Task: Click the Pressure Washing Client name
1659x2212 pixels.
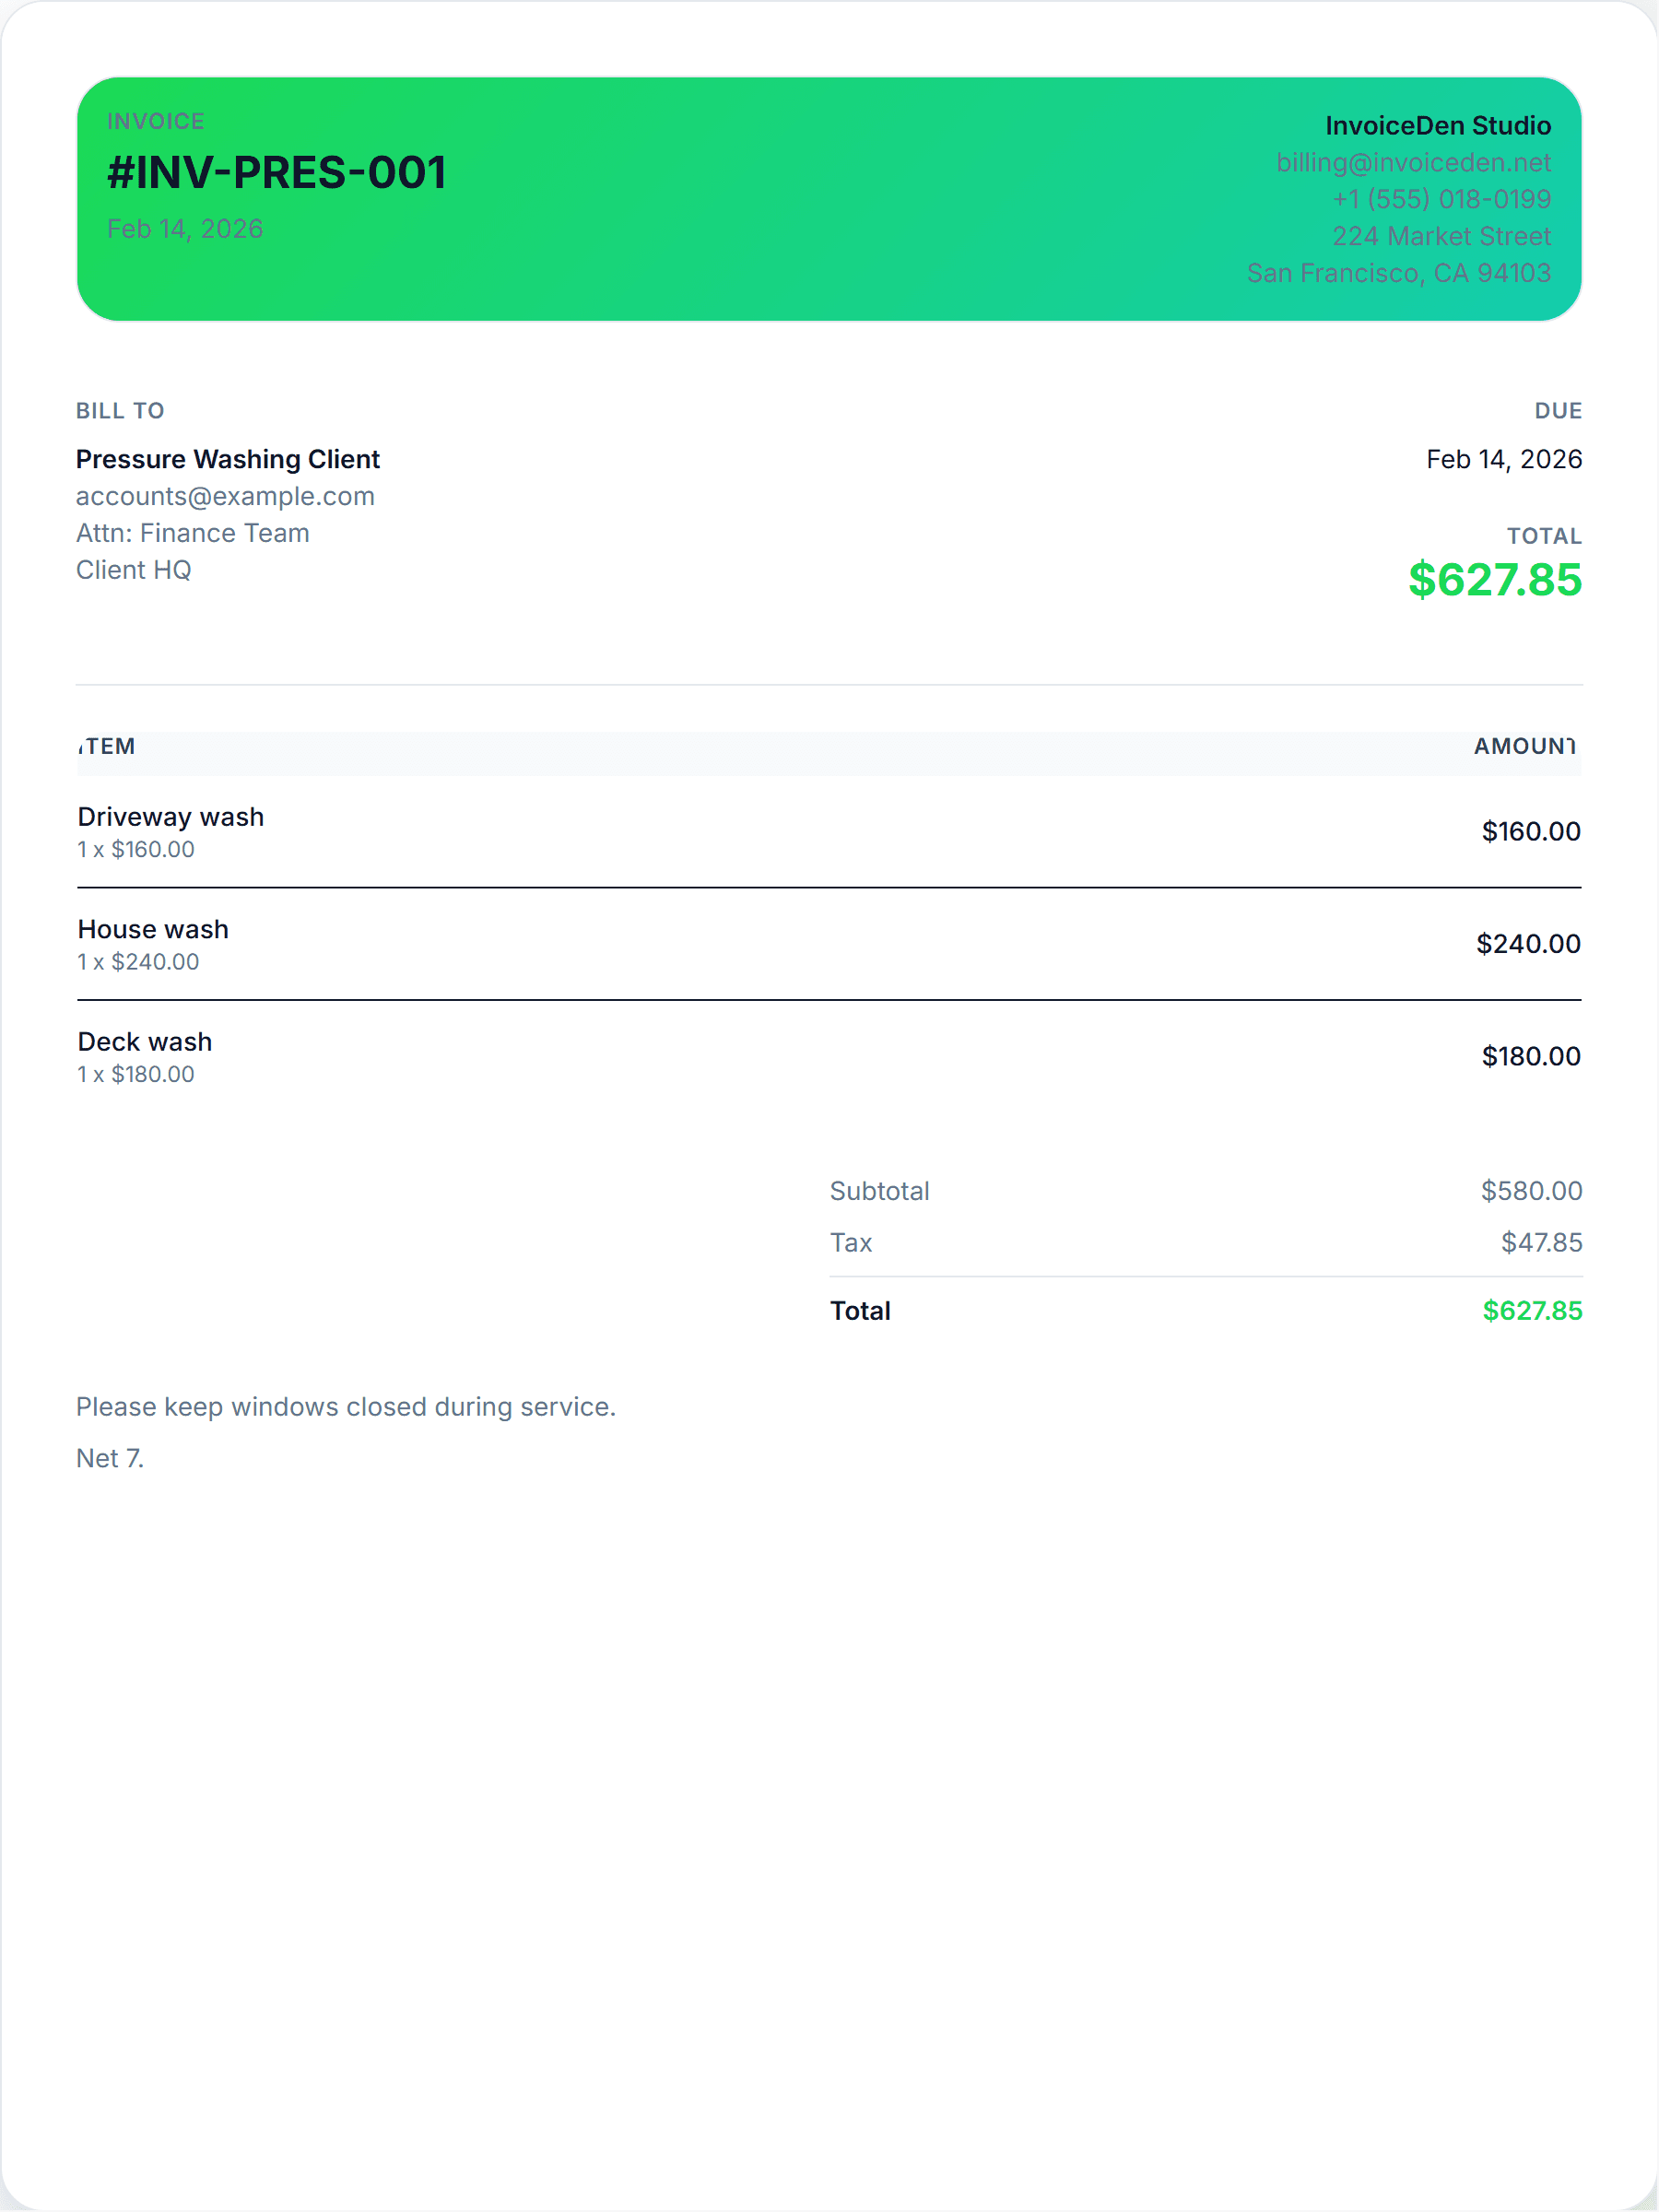Action: coord(227,459)
